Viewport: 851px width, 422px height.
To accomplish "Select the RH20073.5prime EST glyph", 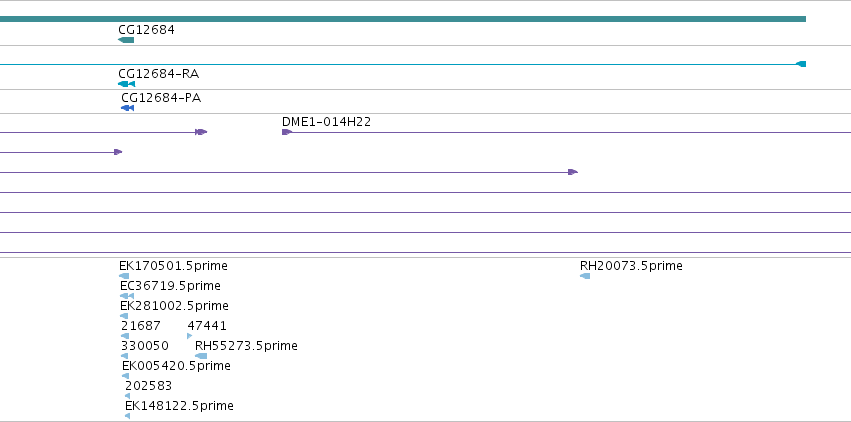I will (585, 276).
